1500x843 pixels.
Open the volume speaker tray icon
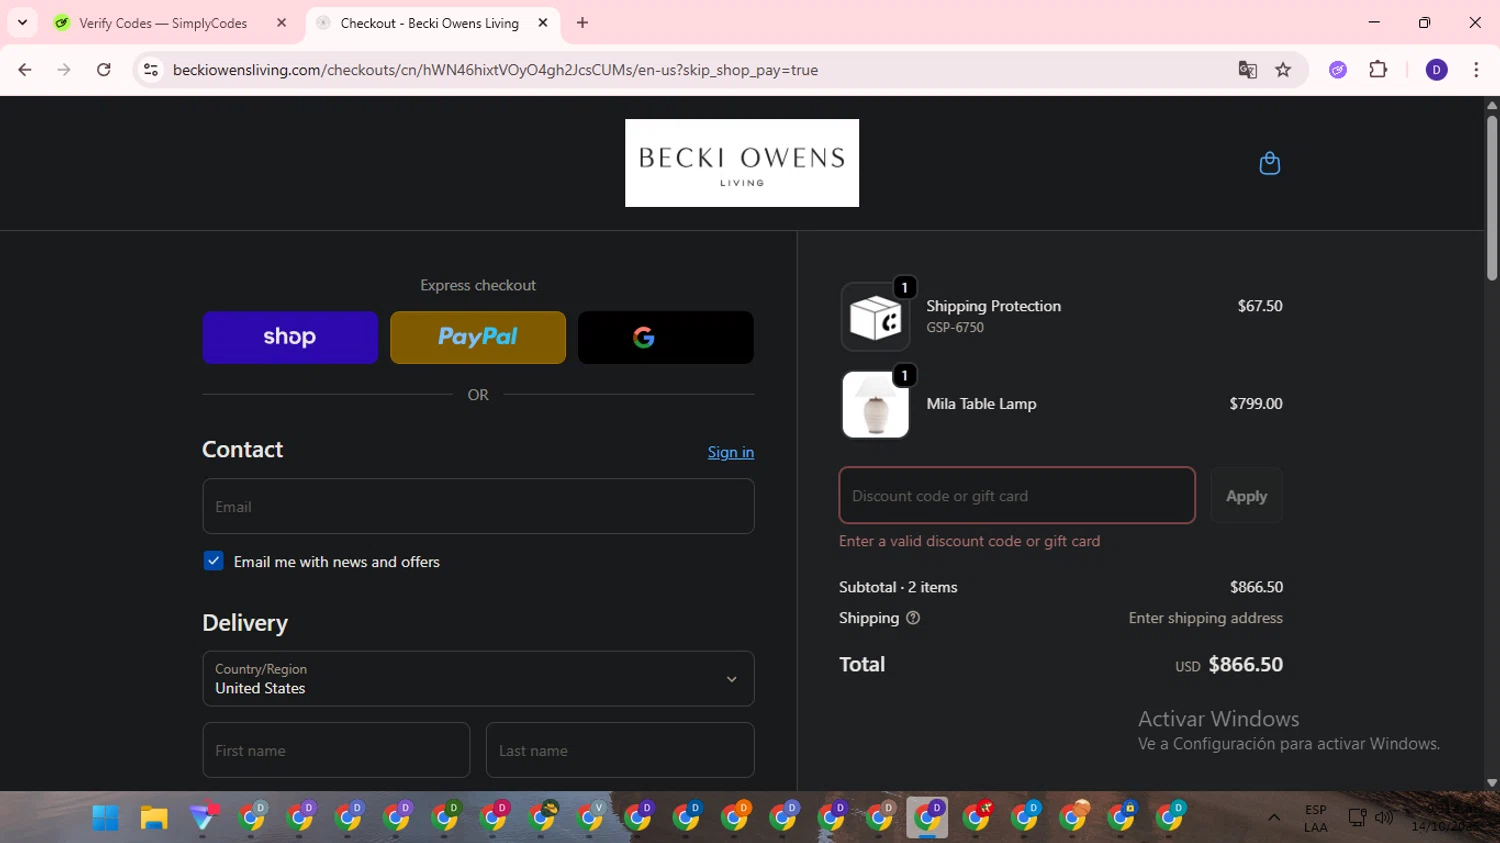click(1384, 817)
